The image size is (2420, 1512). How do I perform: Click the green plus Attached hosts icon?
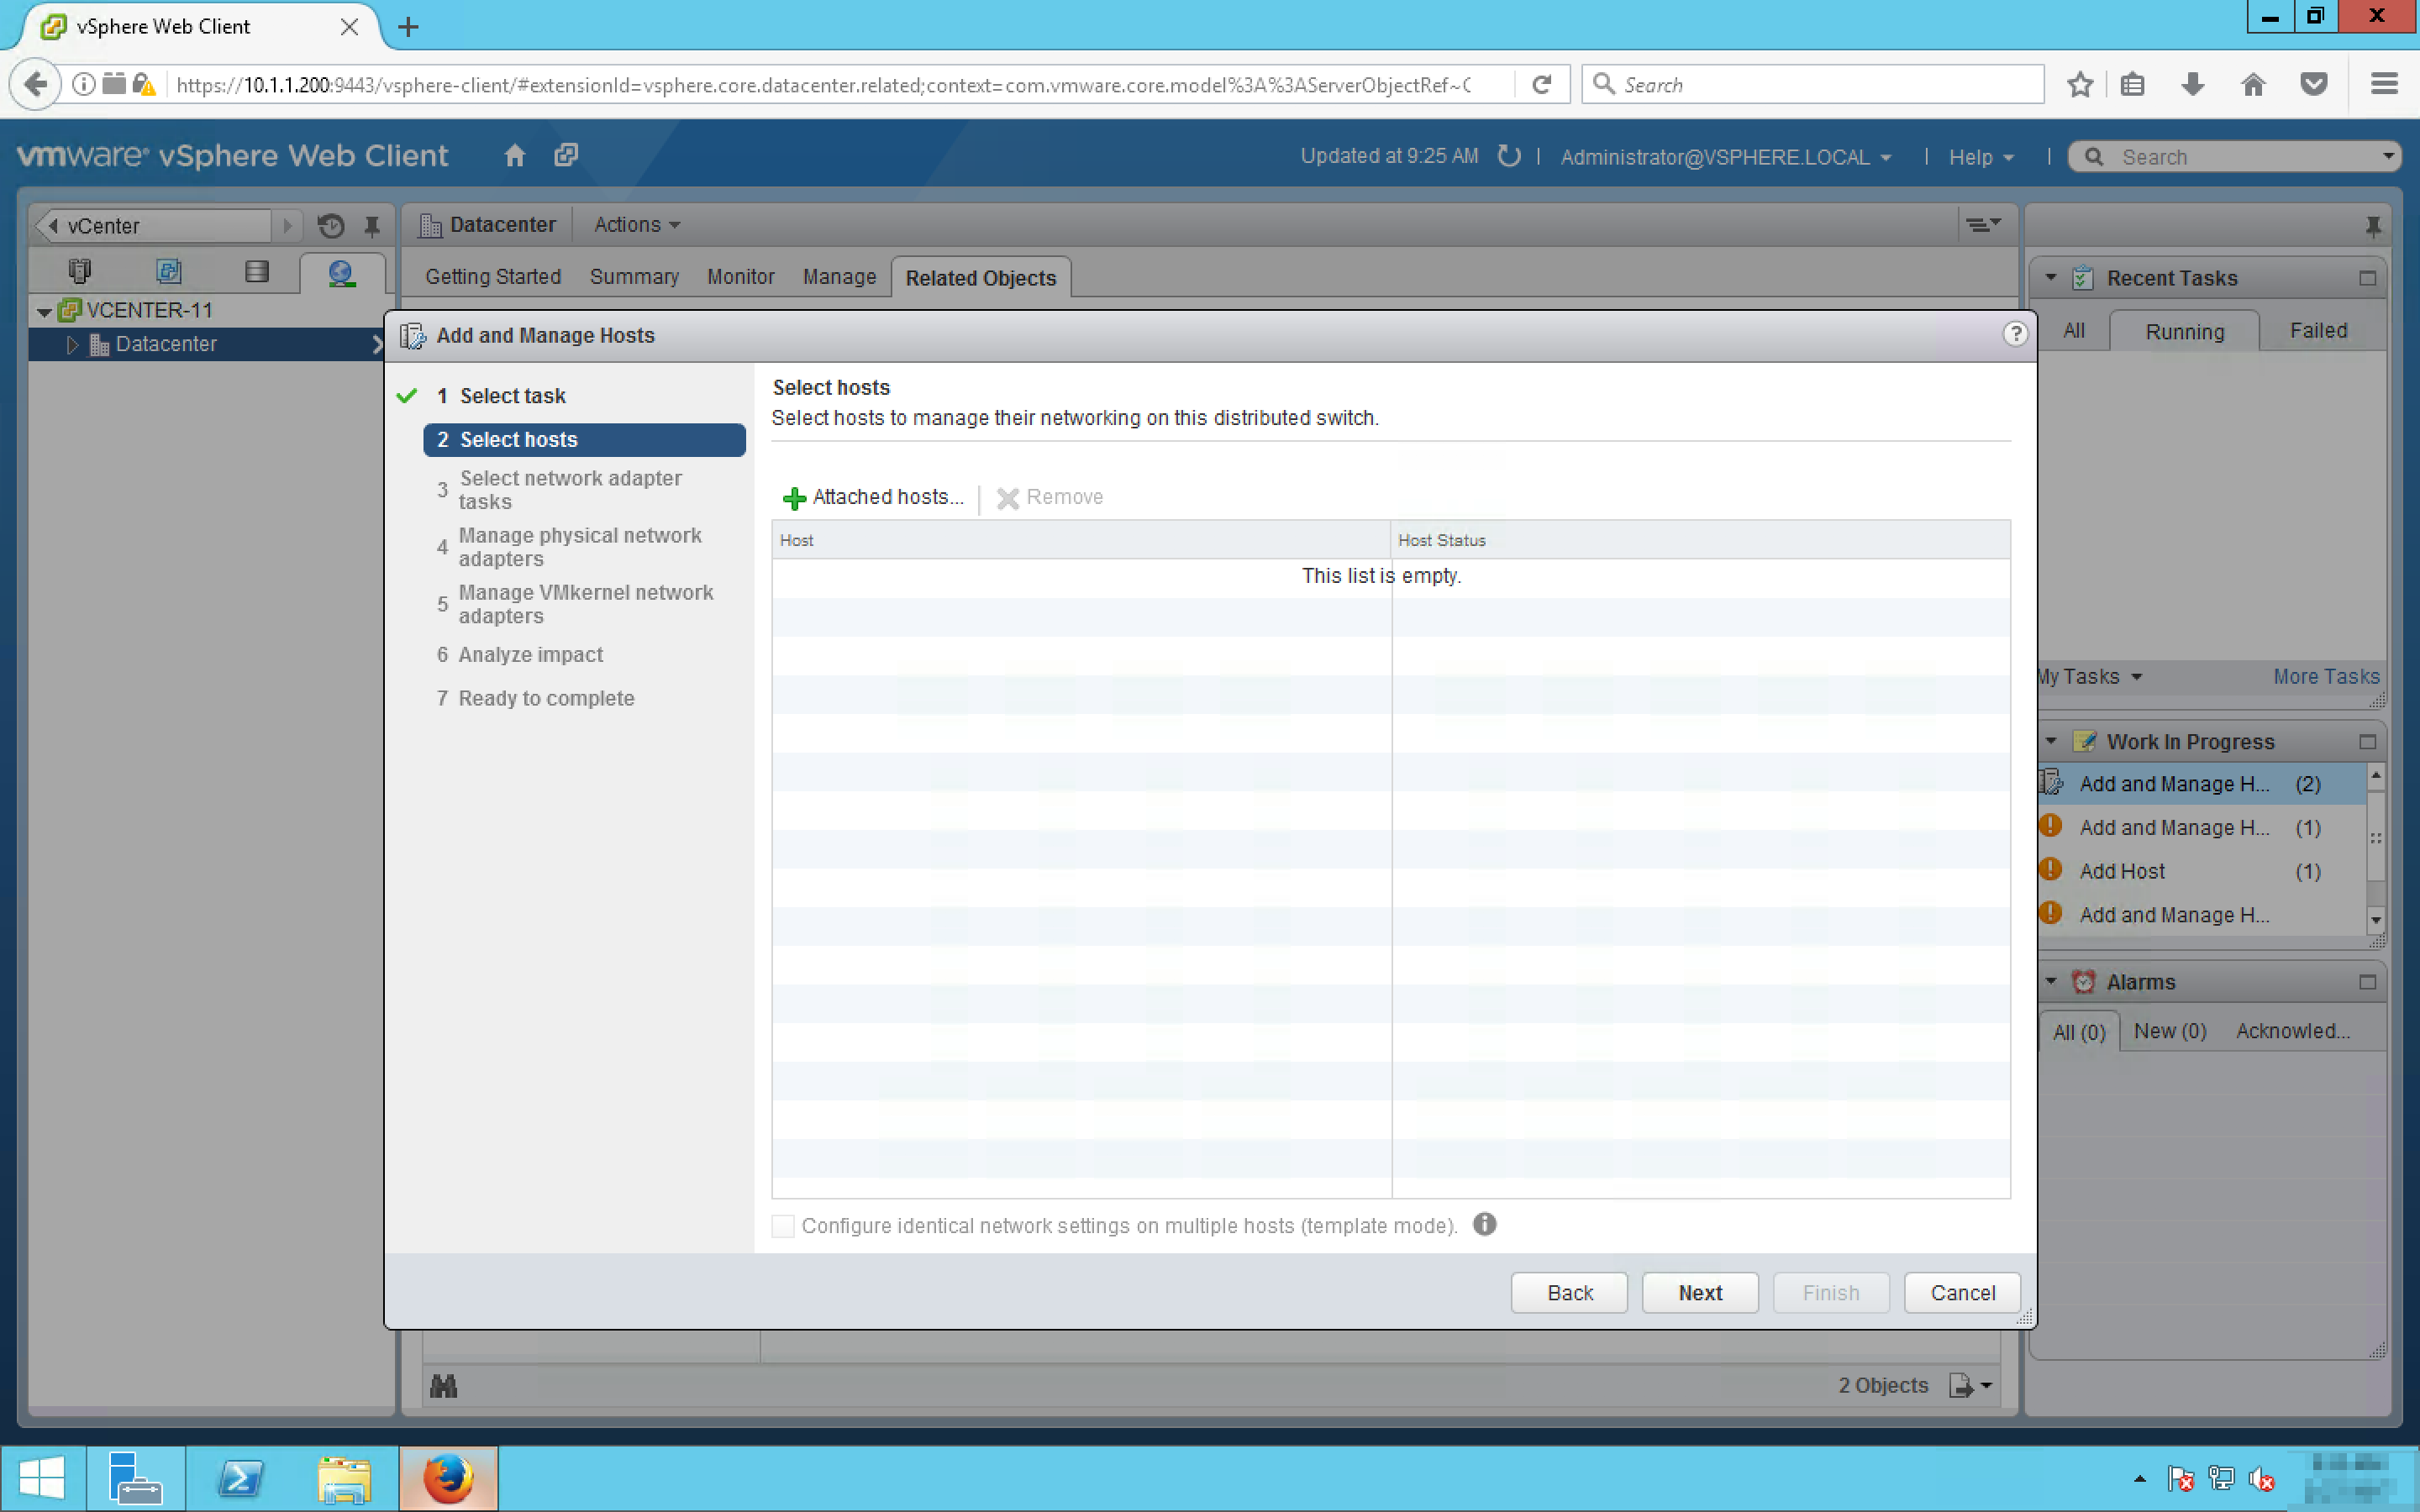[794, 498]
